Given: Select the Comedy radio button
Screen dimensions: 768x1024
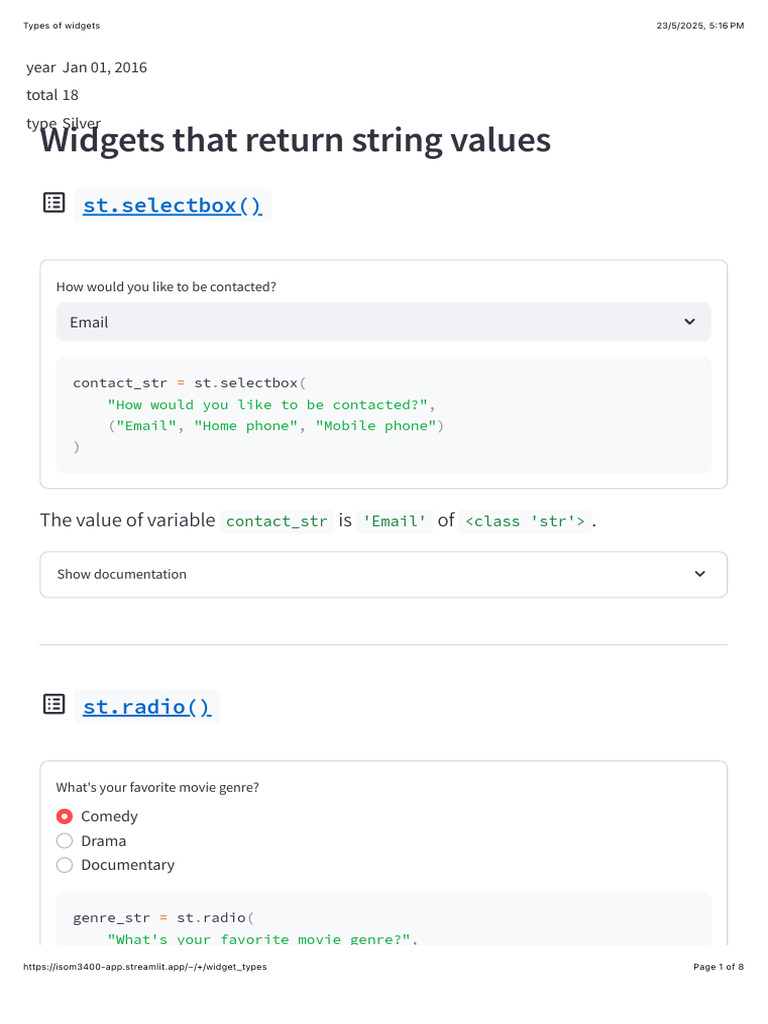Looking at the screenshot, I should (x=65, y=816).
